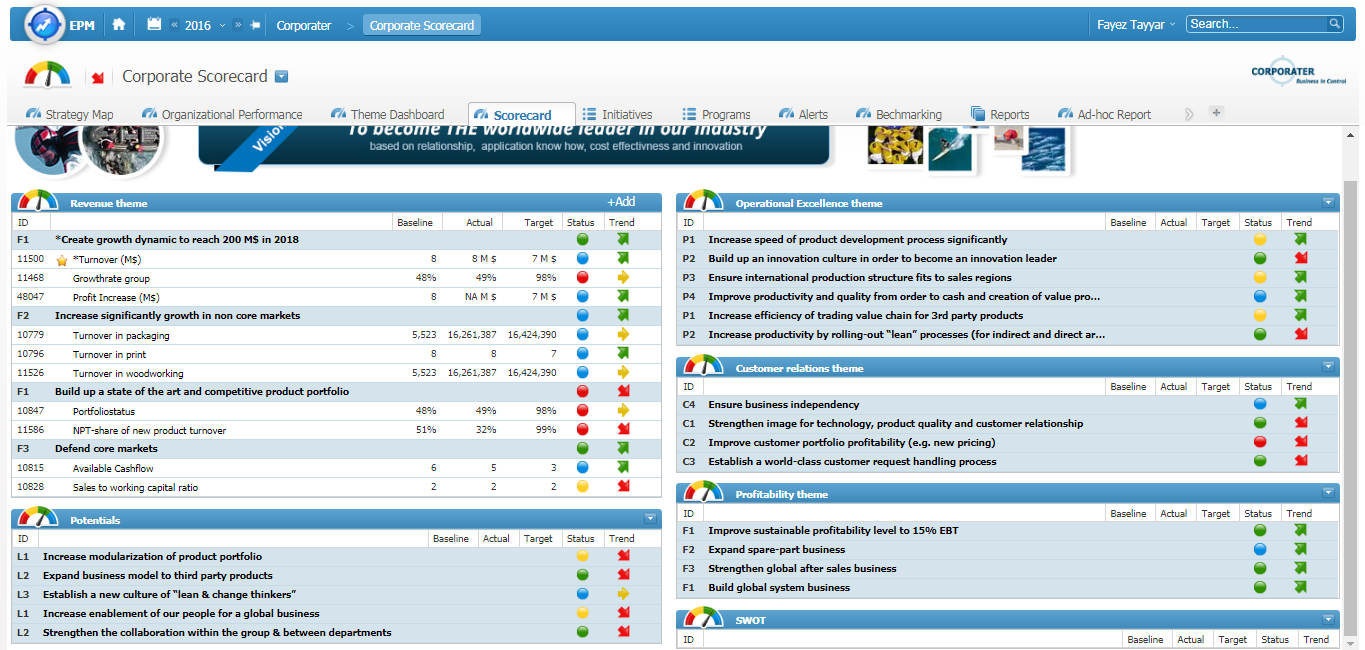Open the SWOT panel menu arrow
The image size is (1365, 650).
pyautogui.click(x=1328, y=619)
